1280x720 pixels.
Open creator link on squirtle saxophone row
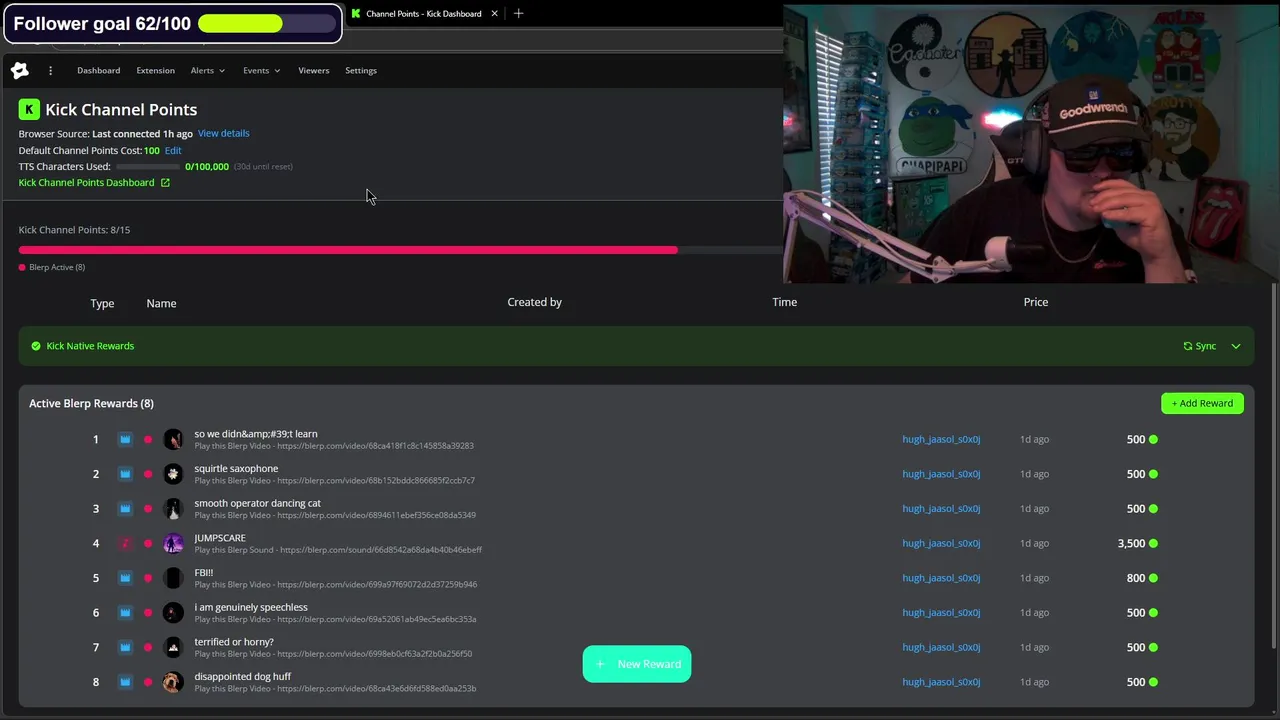tap(941, 474)
